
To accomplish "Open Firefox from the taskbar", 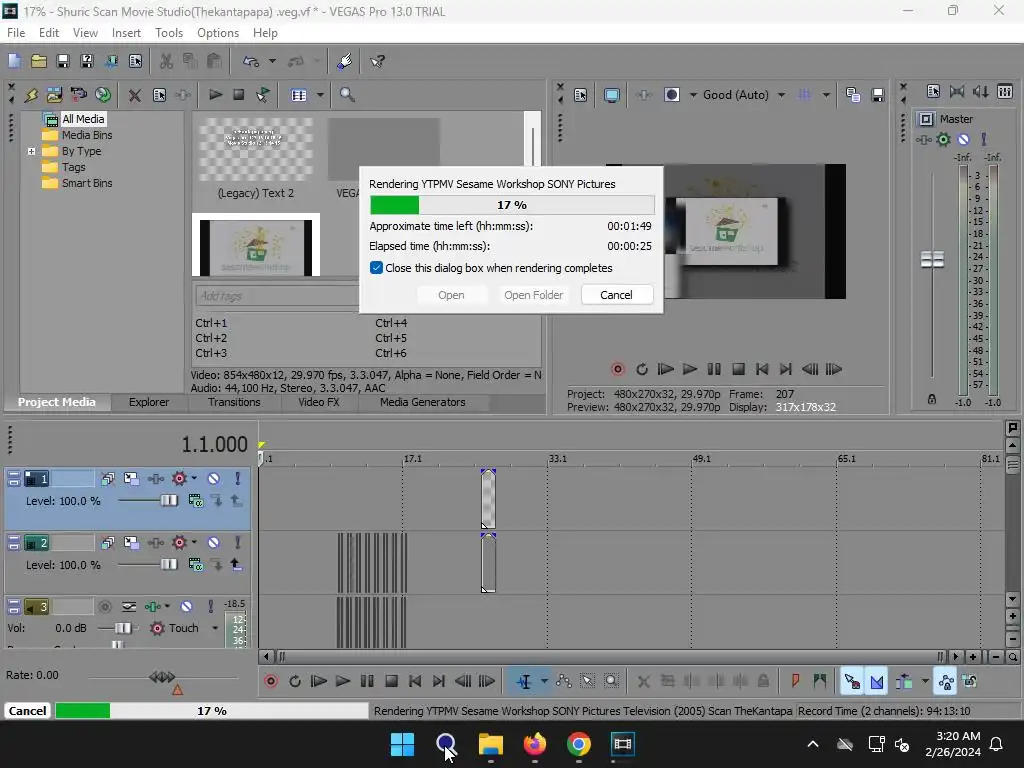I will click(x=534, y=744).
